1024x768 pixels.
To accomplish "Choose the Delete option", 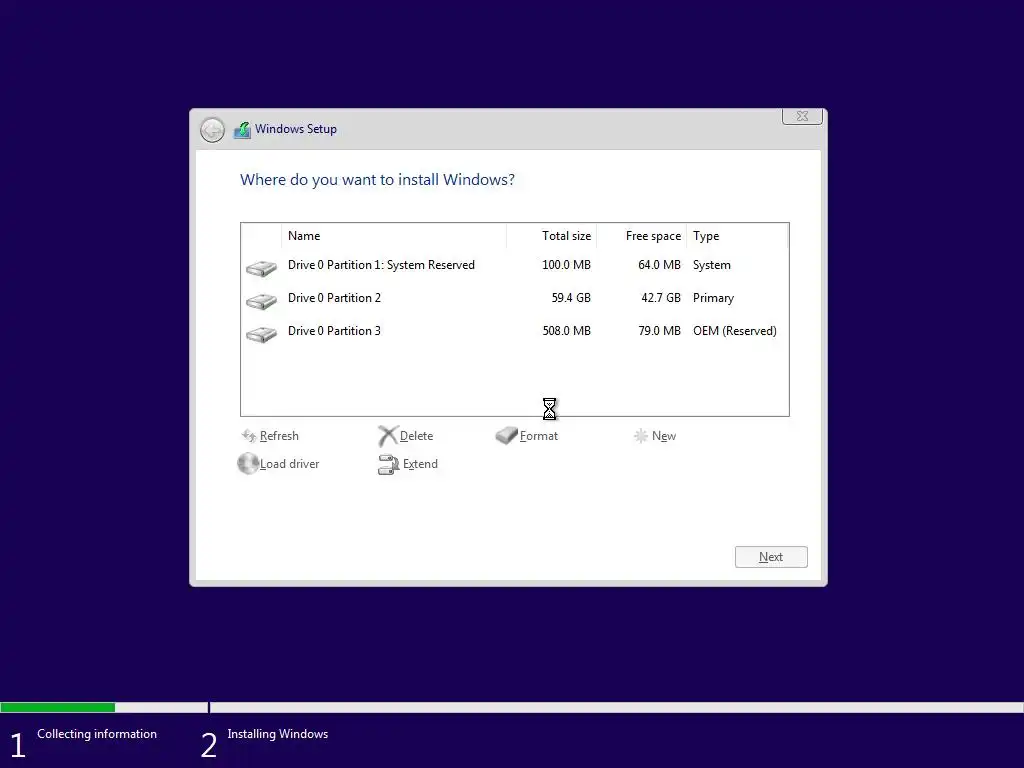I will pyautogui.click(x=416, y=436).
